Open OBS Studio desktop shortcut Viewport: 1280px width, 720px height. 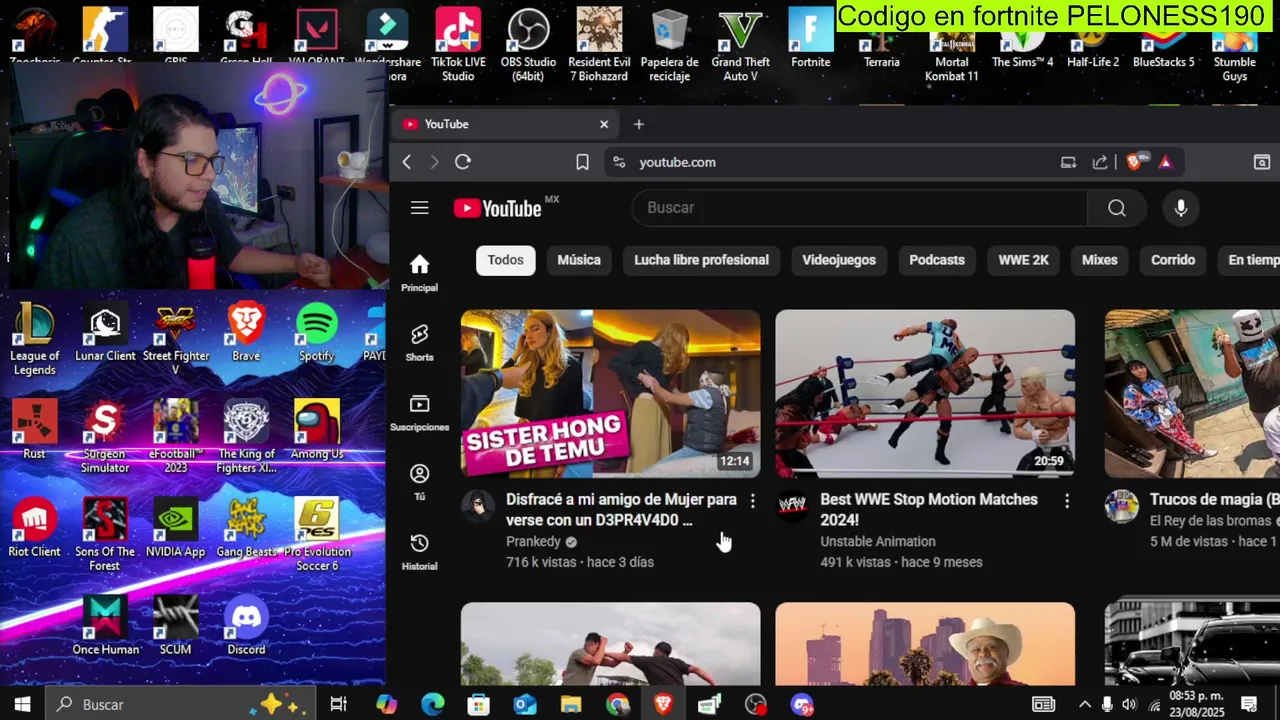528,45
